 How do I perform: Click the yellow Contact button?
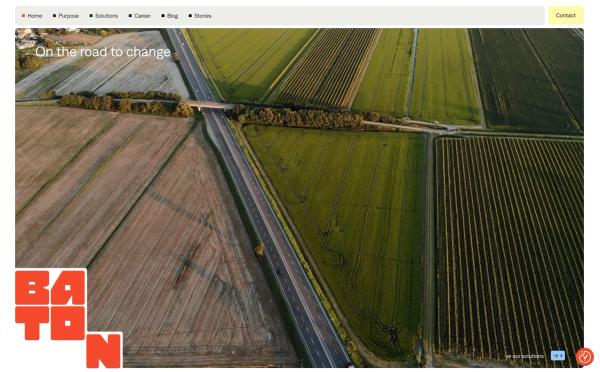[566, 15]
